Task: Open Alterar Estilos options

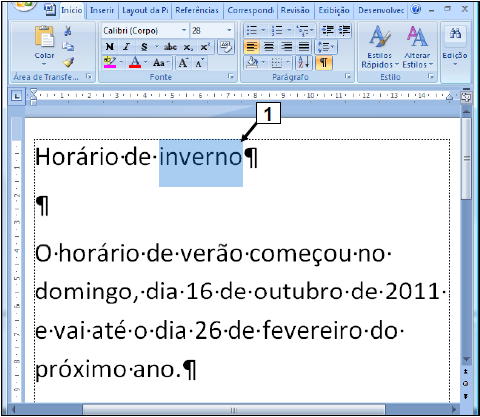Action: point(417,47)
